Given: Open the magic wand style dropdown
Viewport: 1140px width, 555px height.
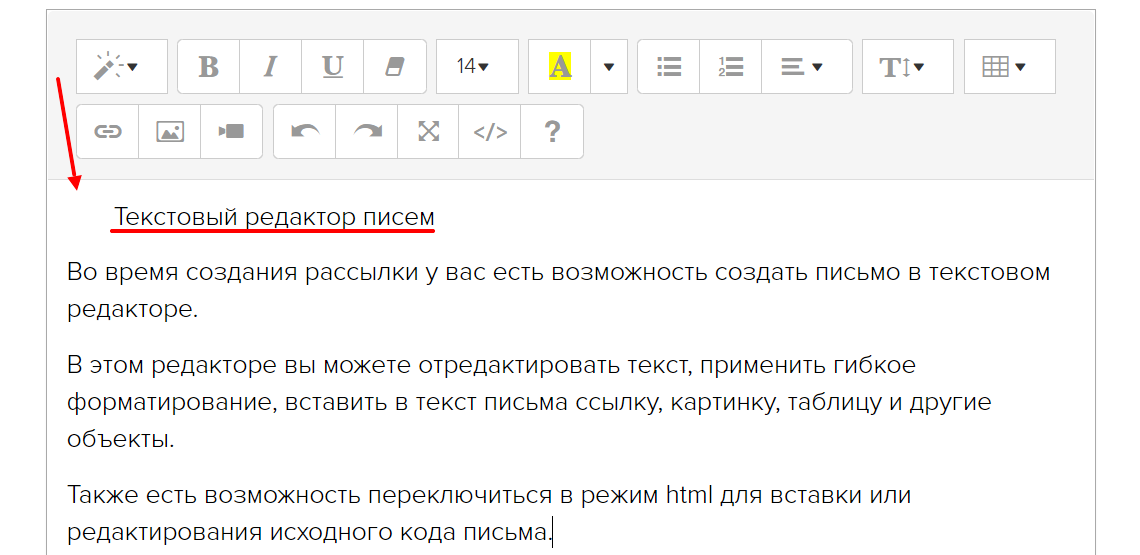Looking at the screenshot, I should point(121,67).
